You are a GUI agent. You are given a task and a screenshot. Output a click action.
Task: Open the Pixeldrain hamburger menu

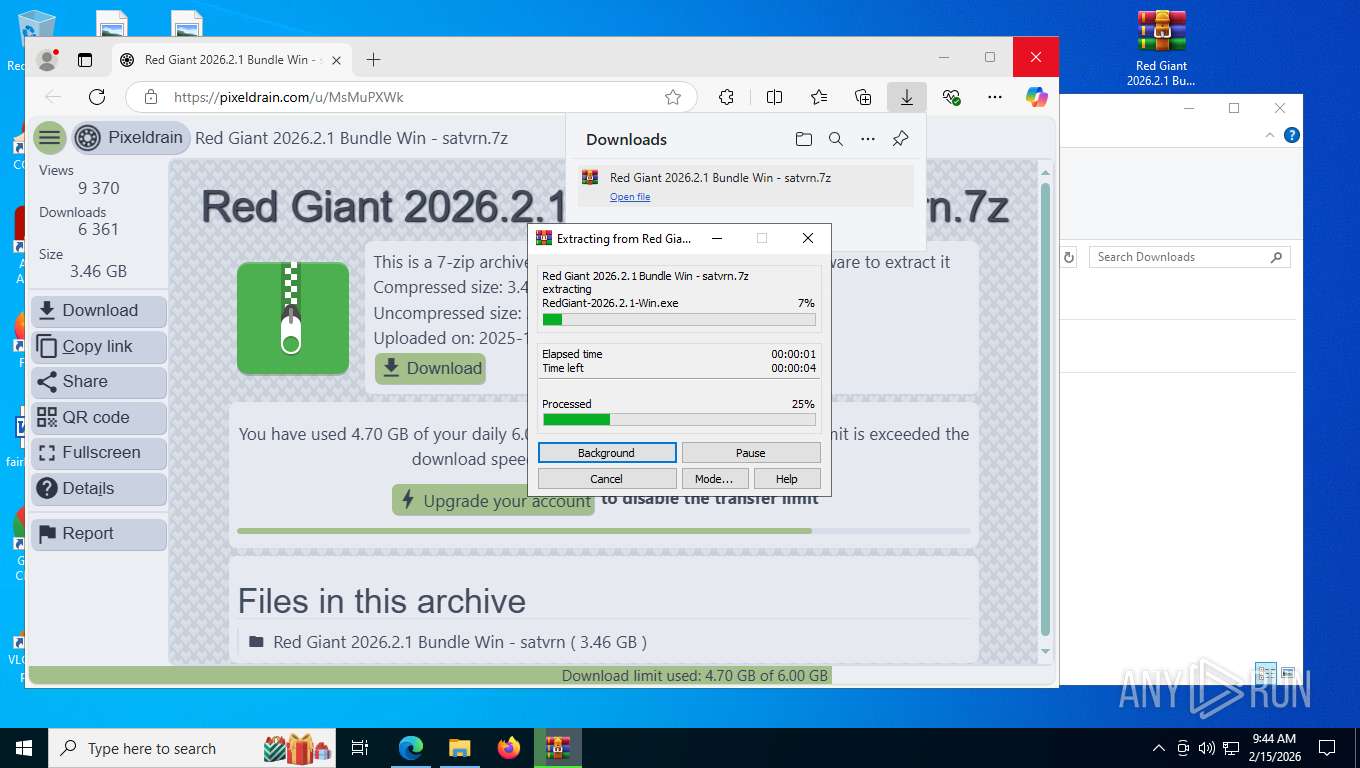coord(49,138)
